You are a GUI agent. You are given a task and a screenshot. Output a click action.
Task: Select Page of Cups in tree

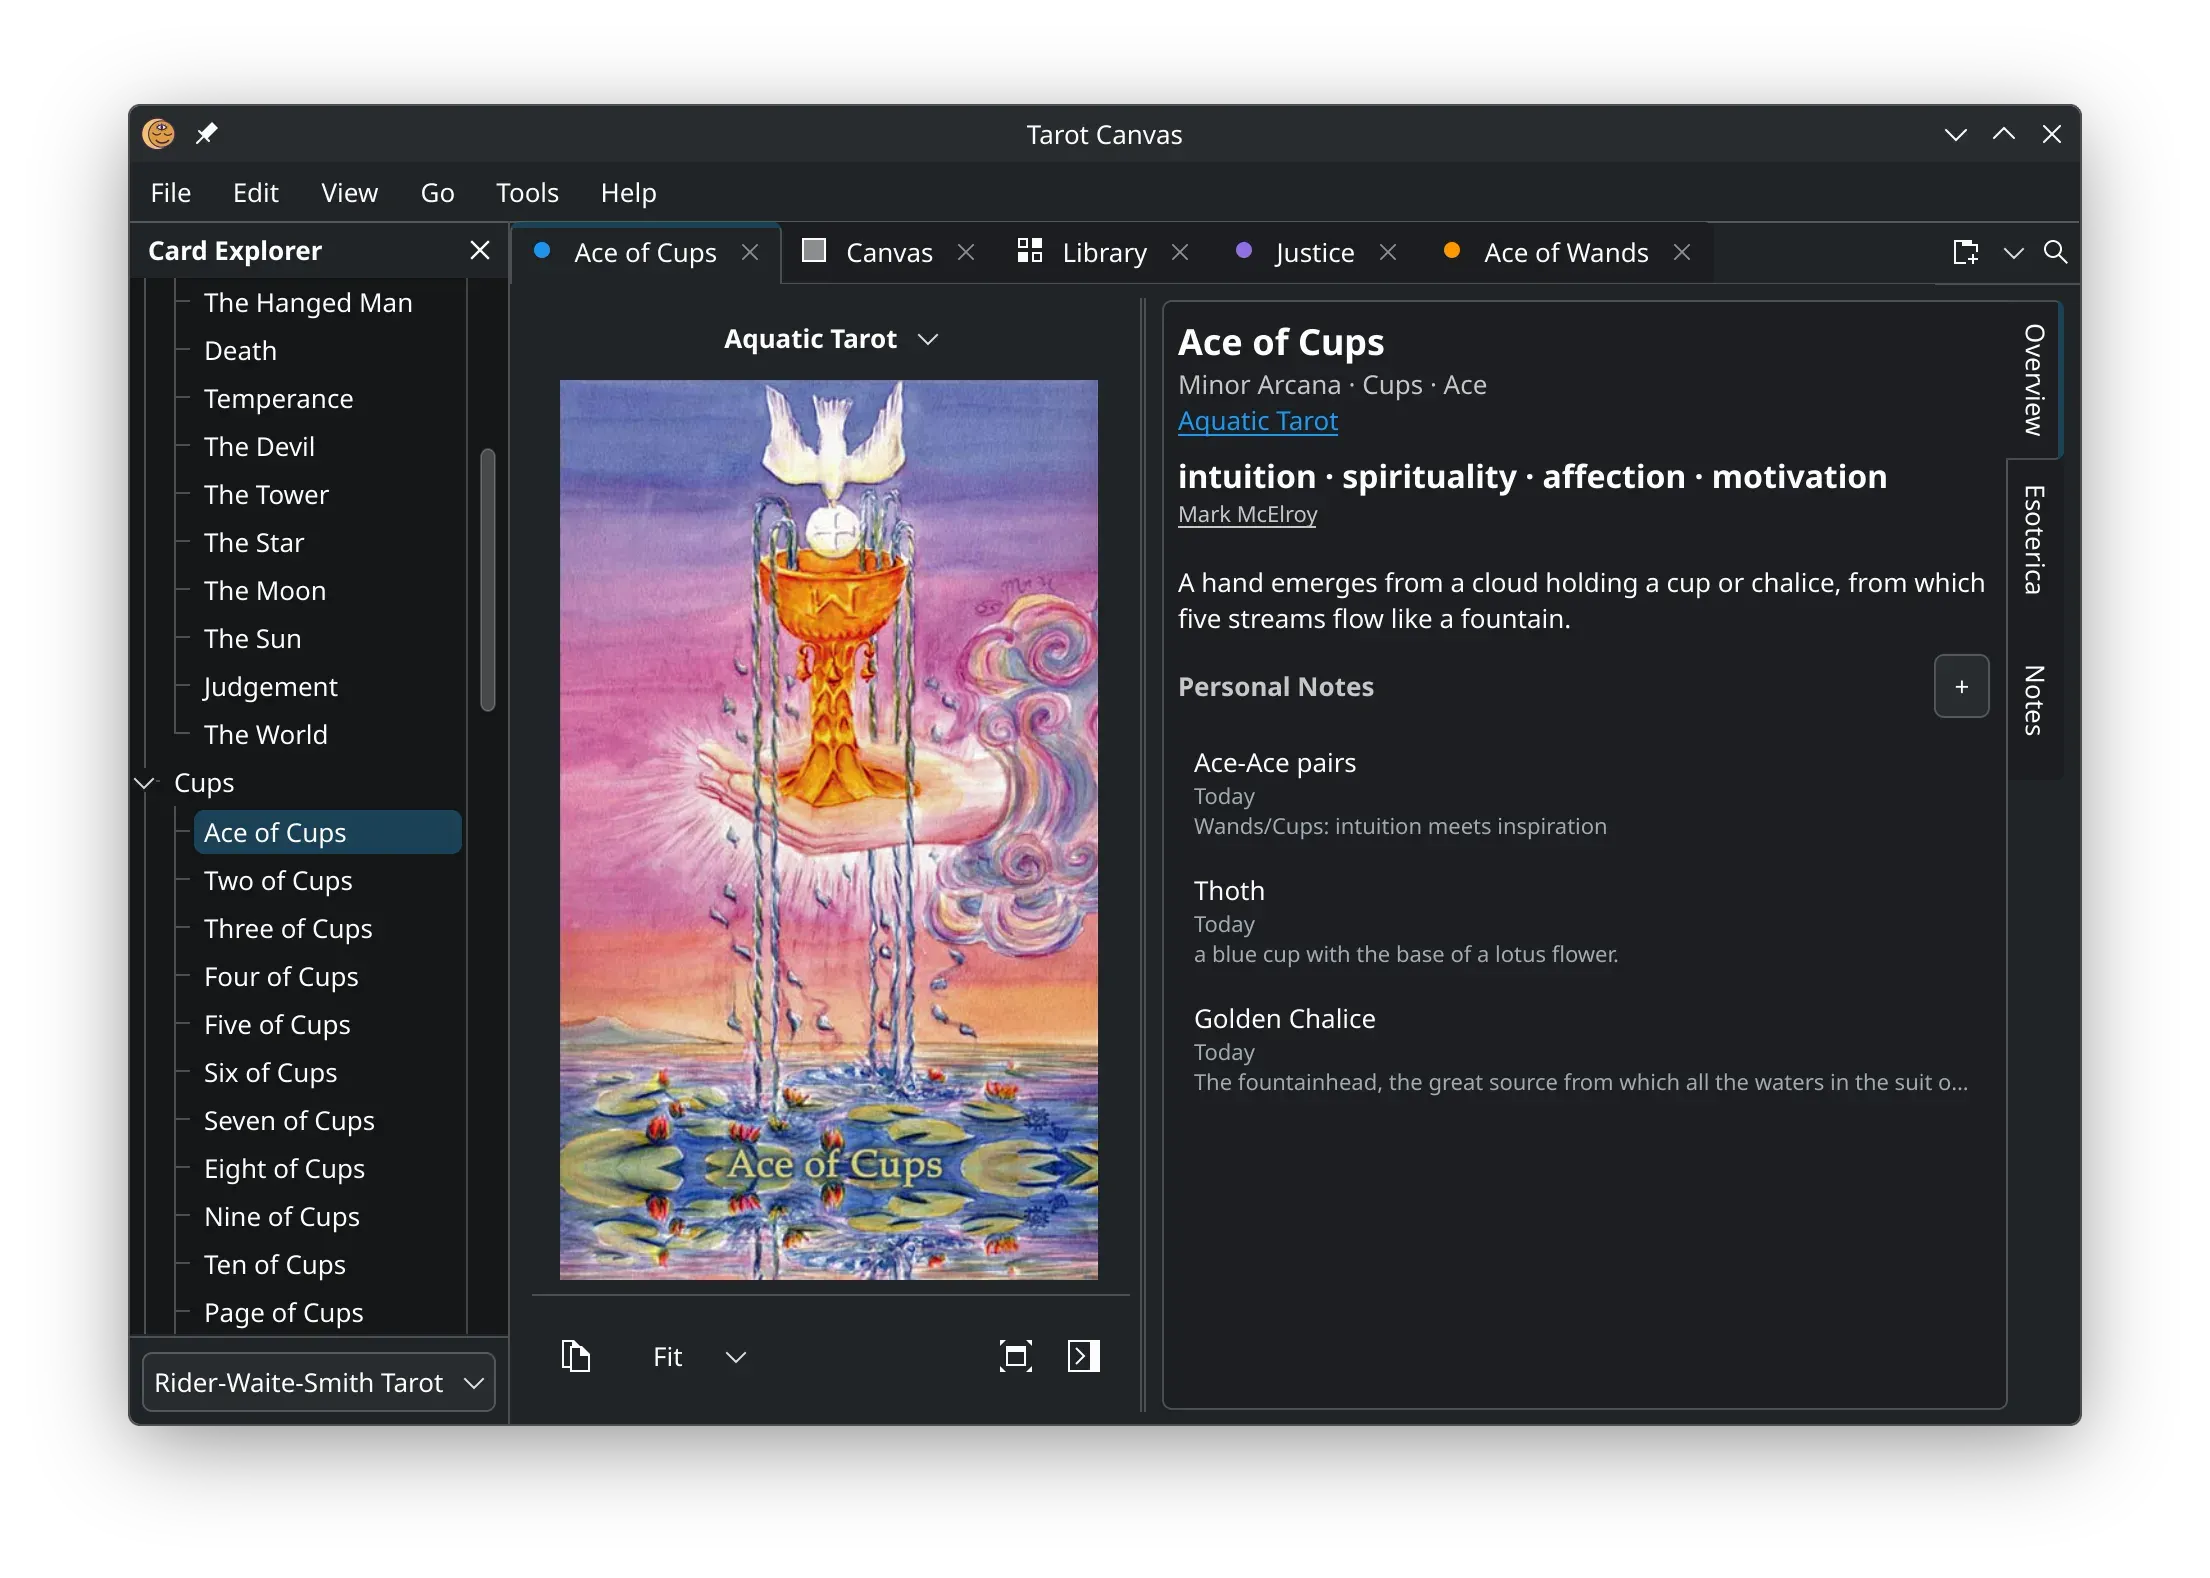coord(284,1313)
